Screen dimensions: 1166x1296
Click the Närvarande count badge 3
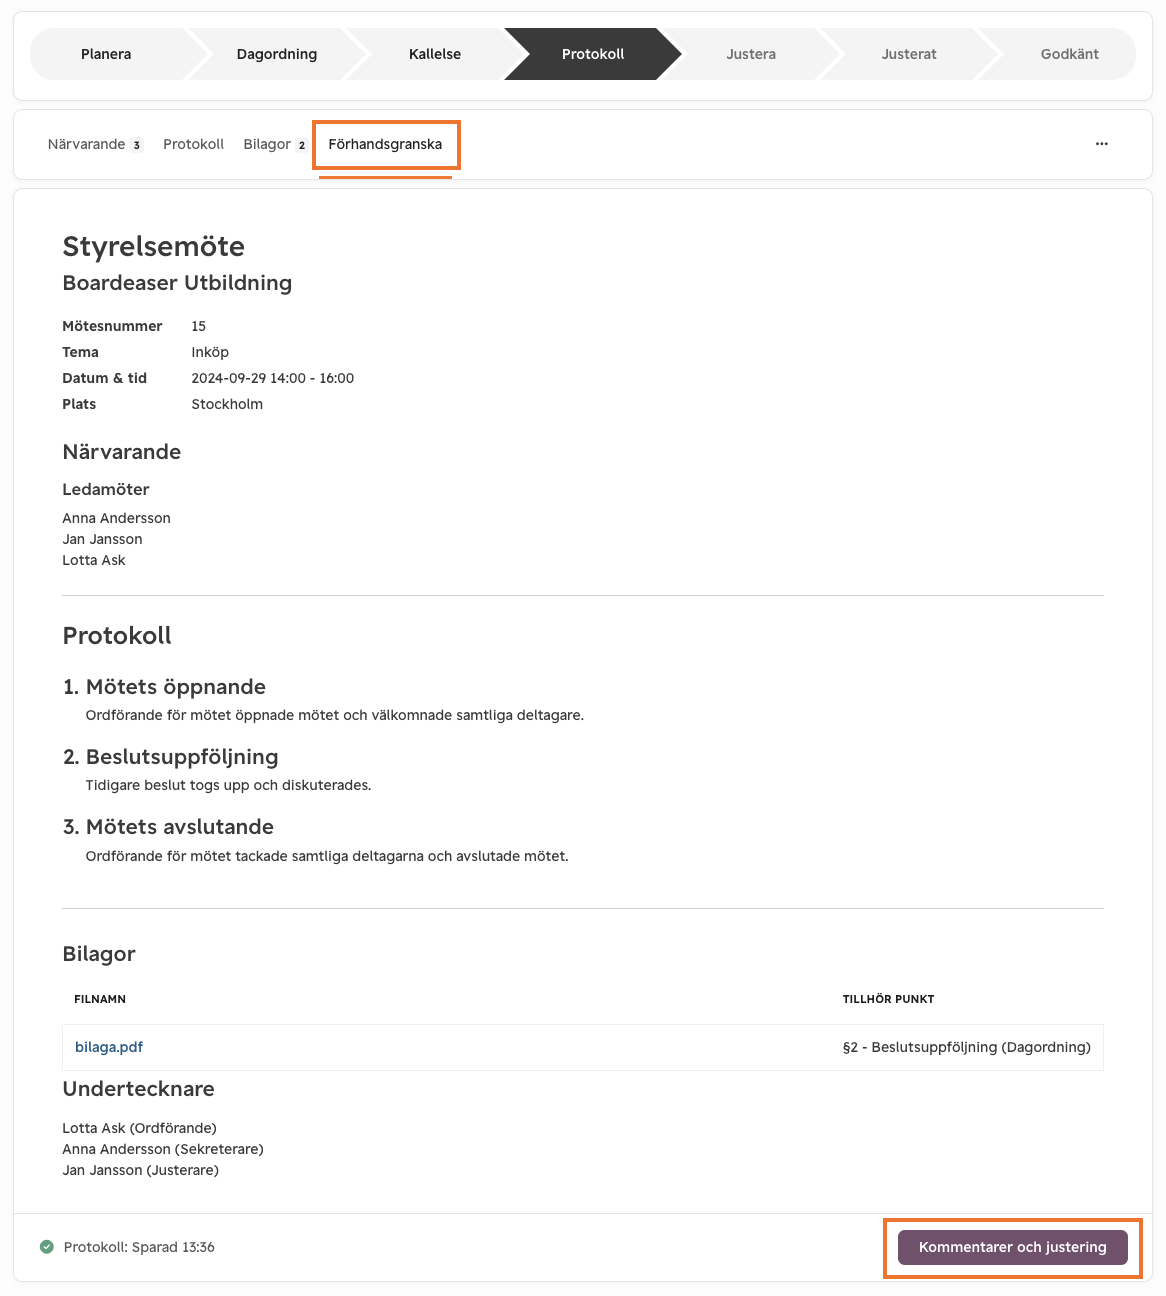(137, 145)
